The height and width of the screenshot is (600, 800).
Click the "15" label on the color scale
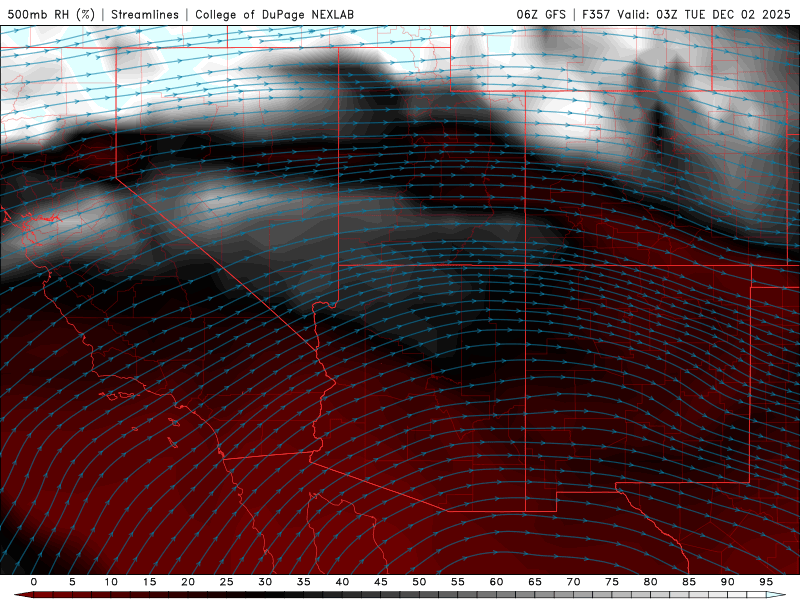(149, 582)
